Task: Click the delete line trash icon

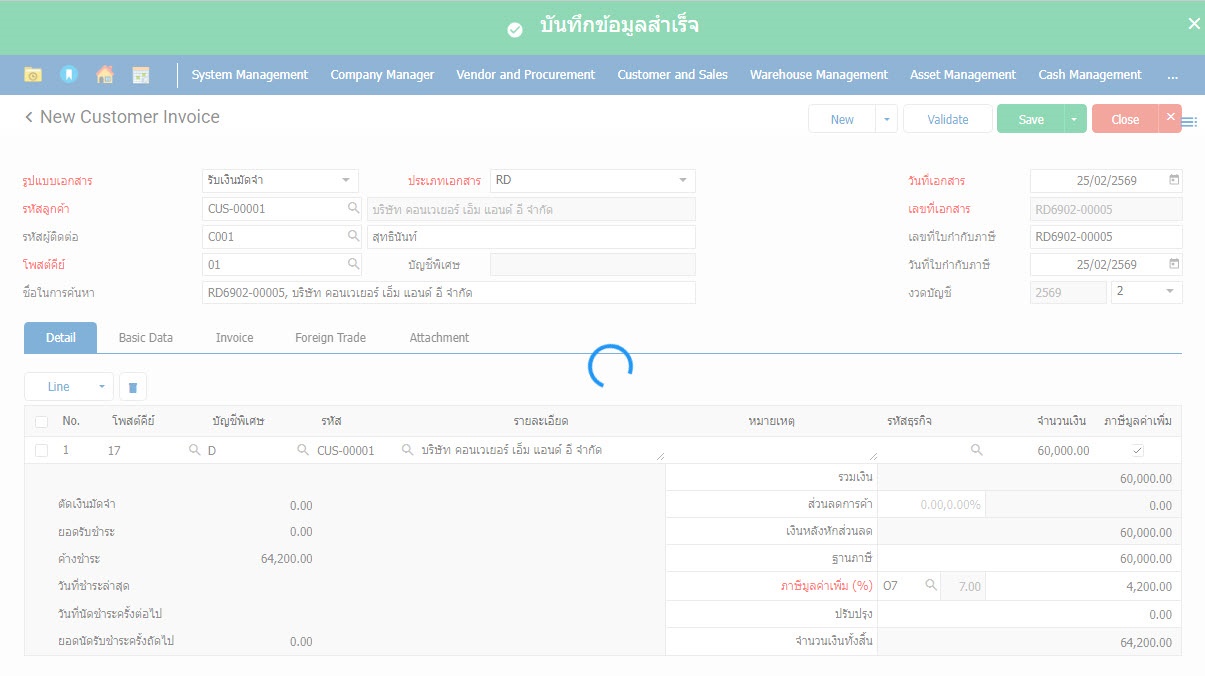Action: point(133,387)
